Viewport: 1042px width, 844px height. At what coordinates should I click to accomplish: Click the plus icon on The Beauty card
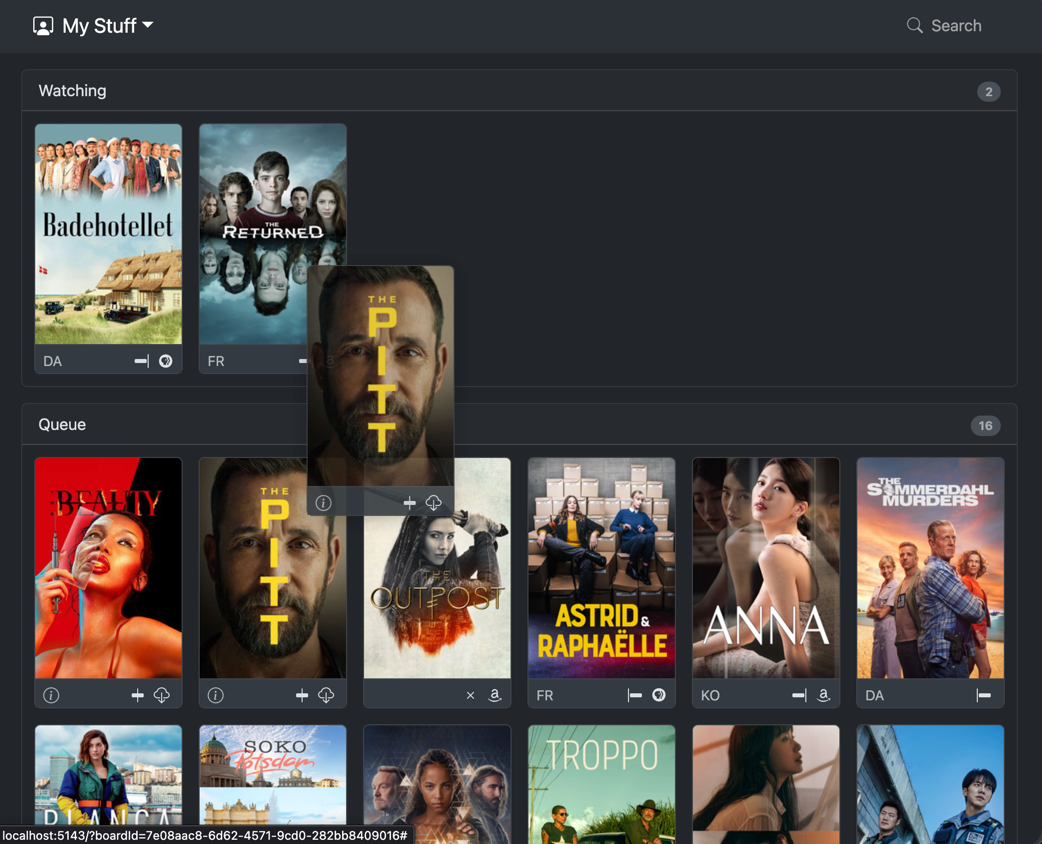138,695
